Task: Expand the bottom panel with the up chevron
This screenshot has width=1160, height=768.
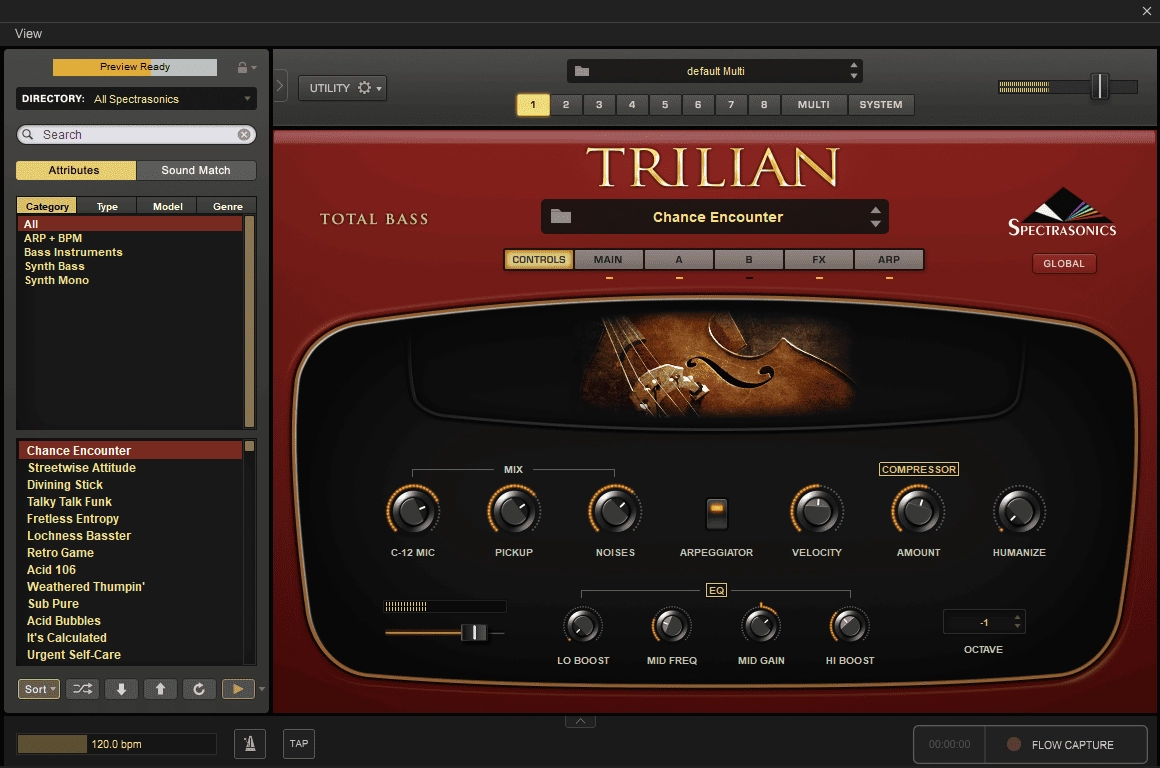Action: click(581, 721)
